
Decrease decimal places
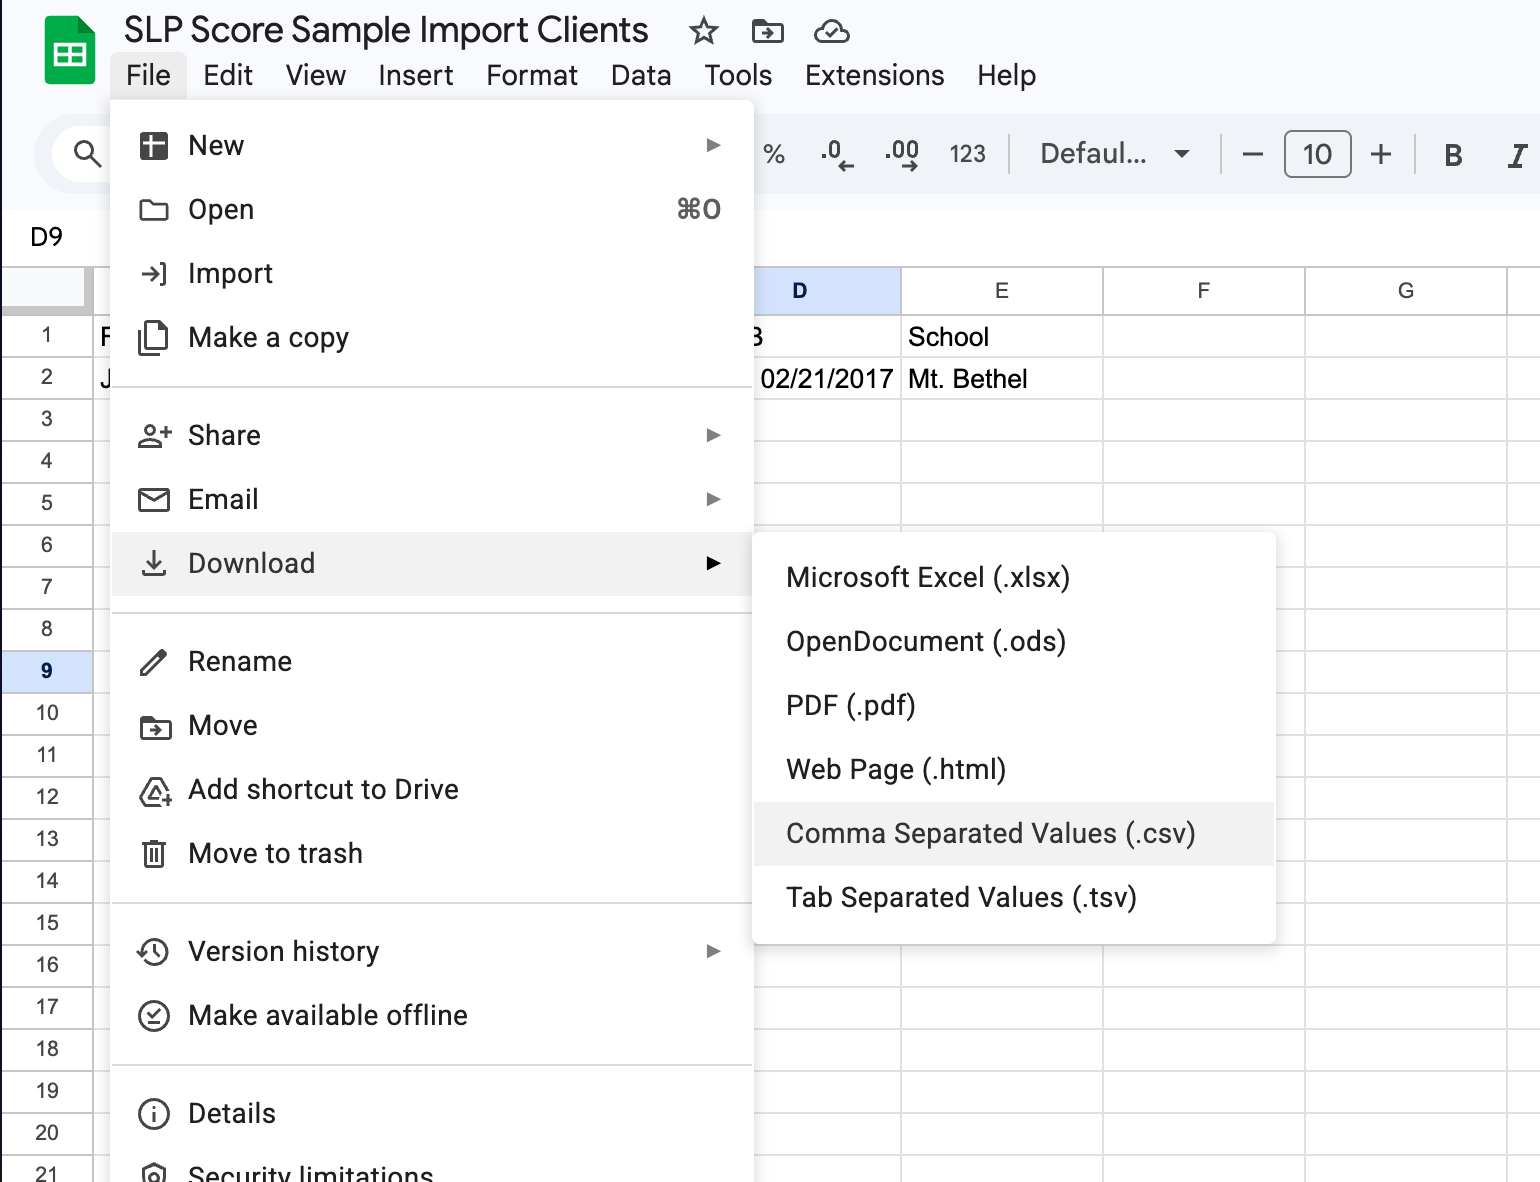836,154
